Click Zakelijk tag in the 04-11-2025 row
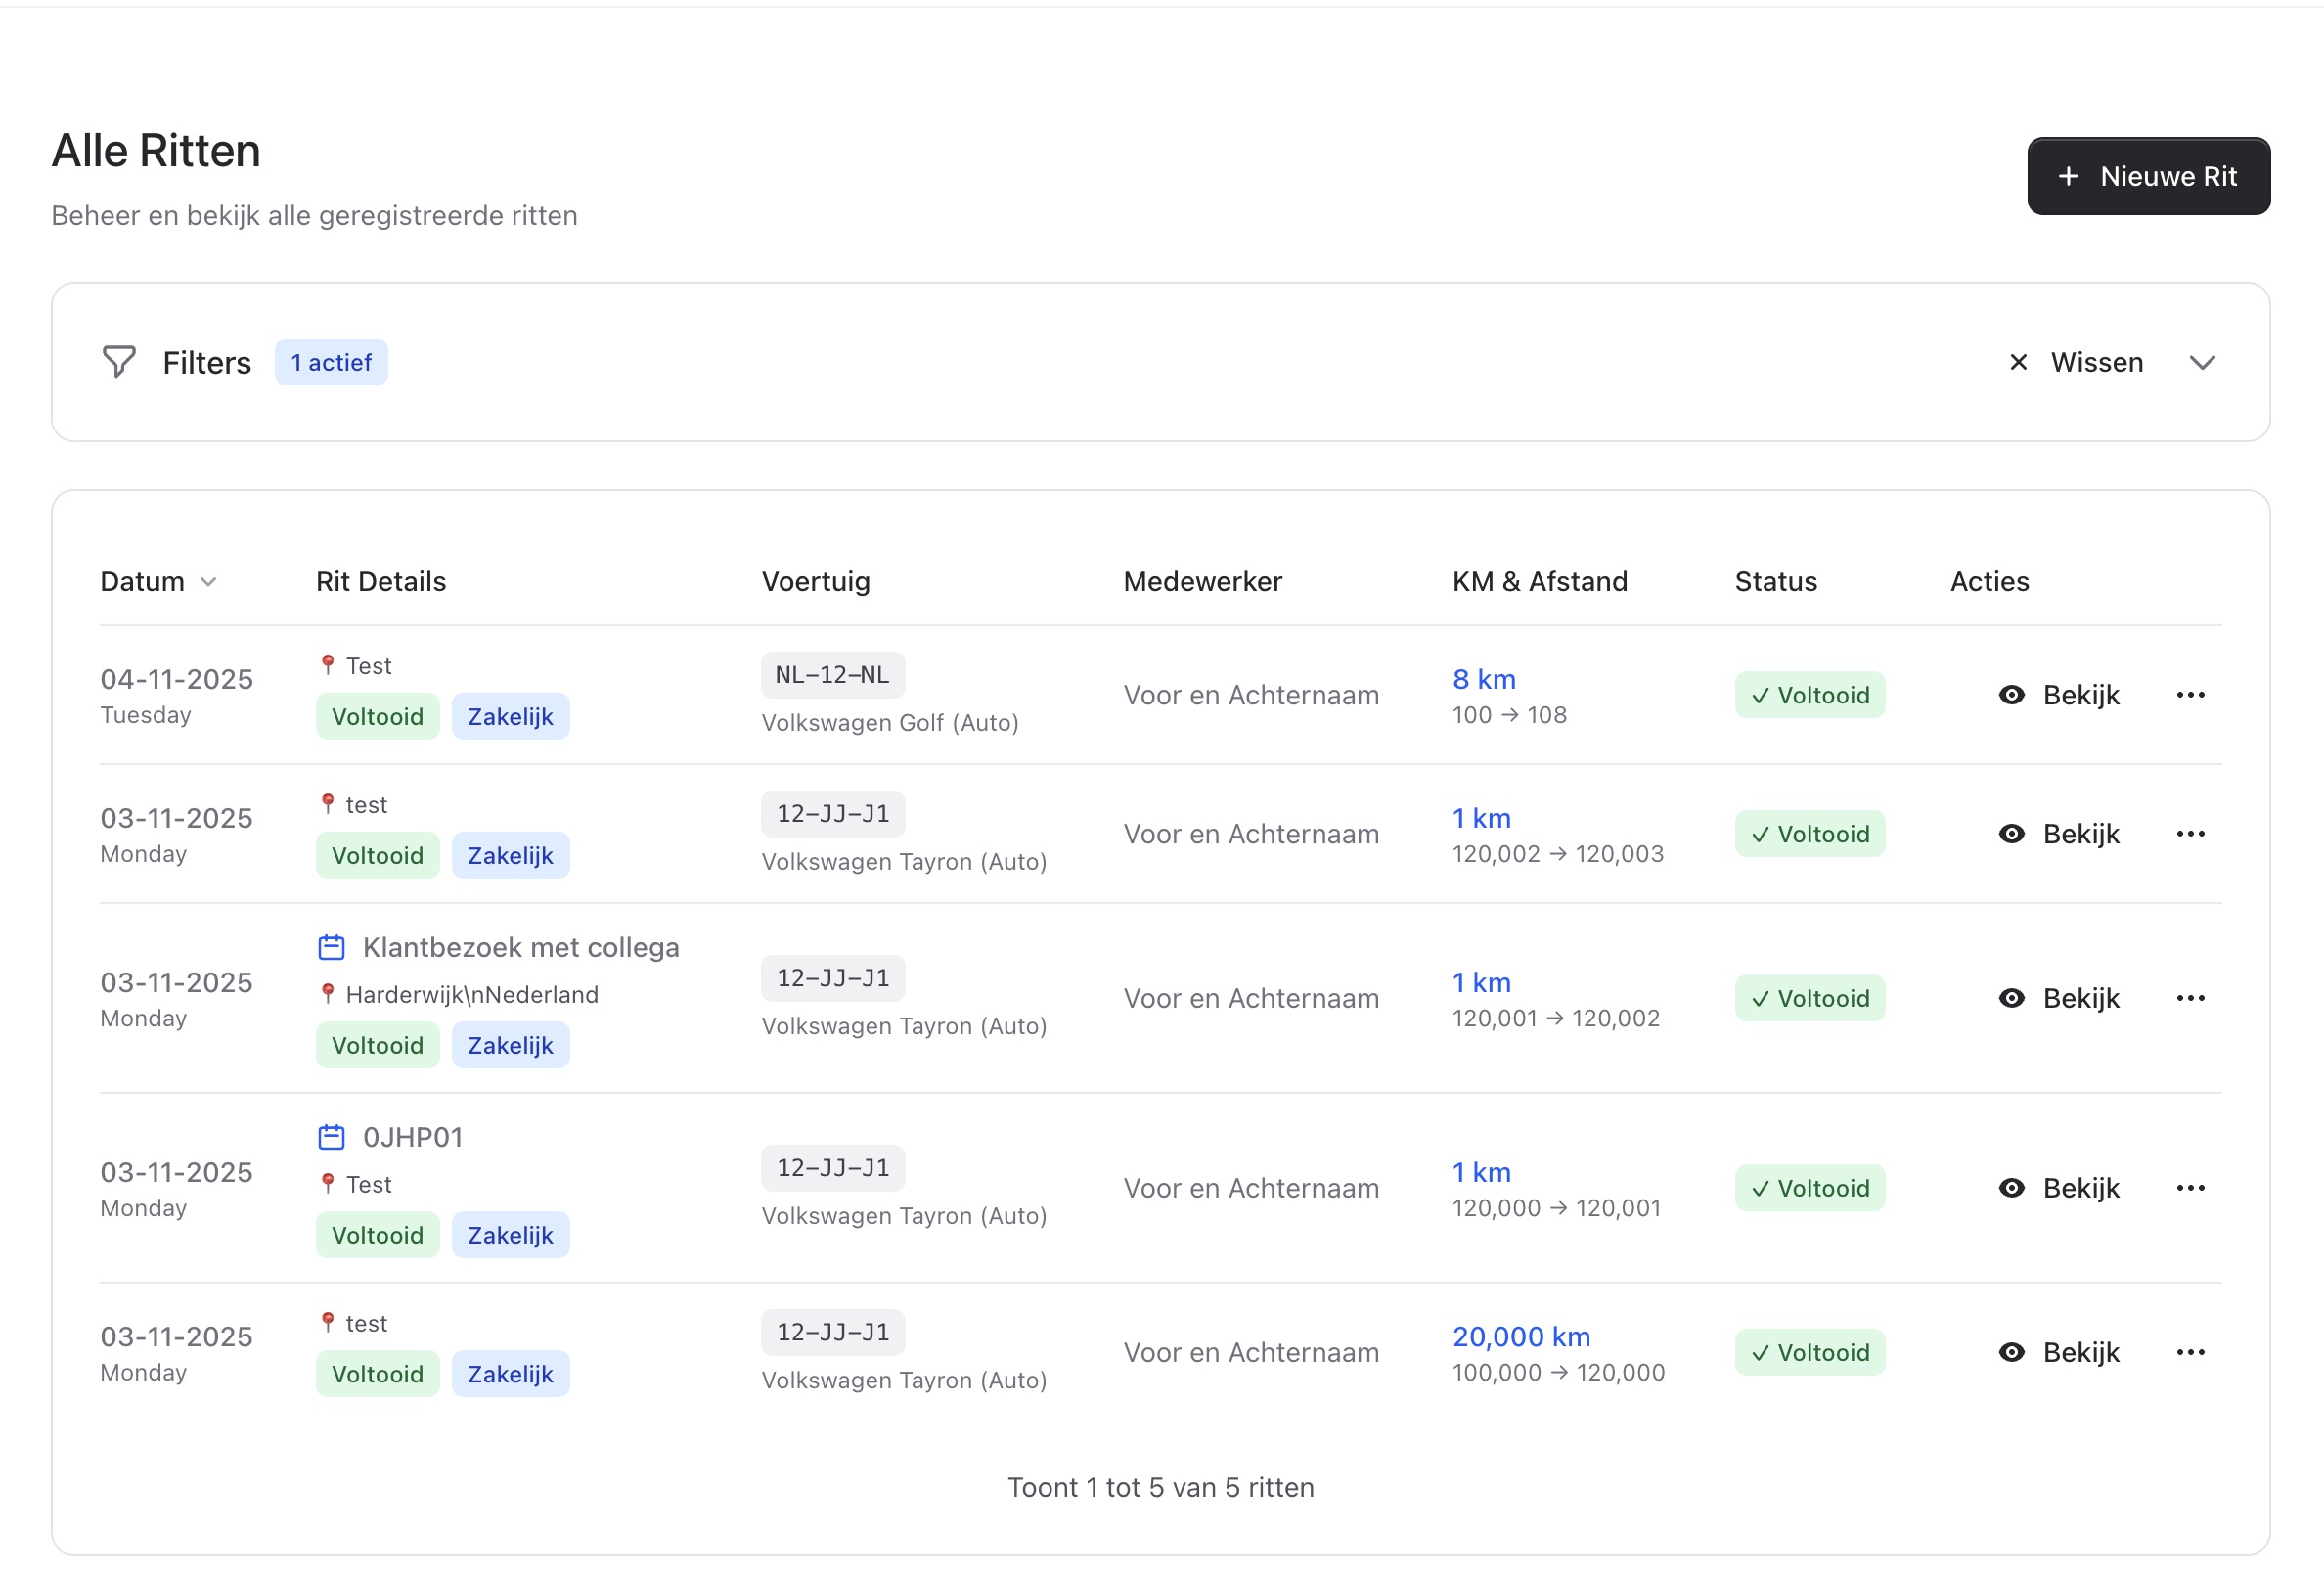Image resolution: width=2324 pixels, height=1585 pixels. [x=510, y=717]
